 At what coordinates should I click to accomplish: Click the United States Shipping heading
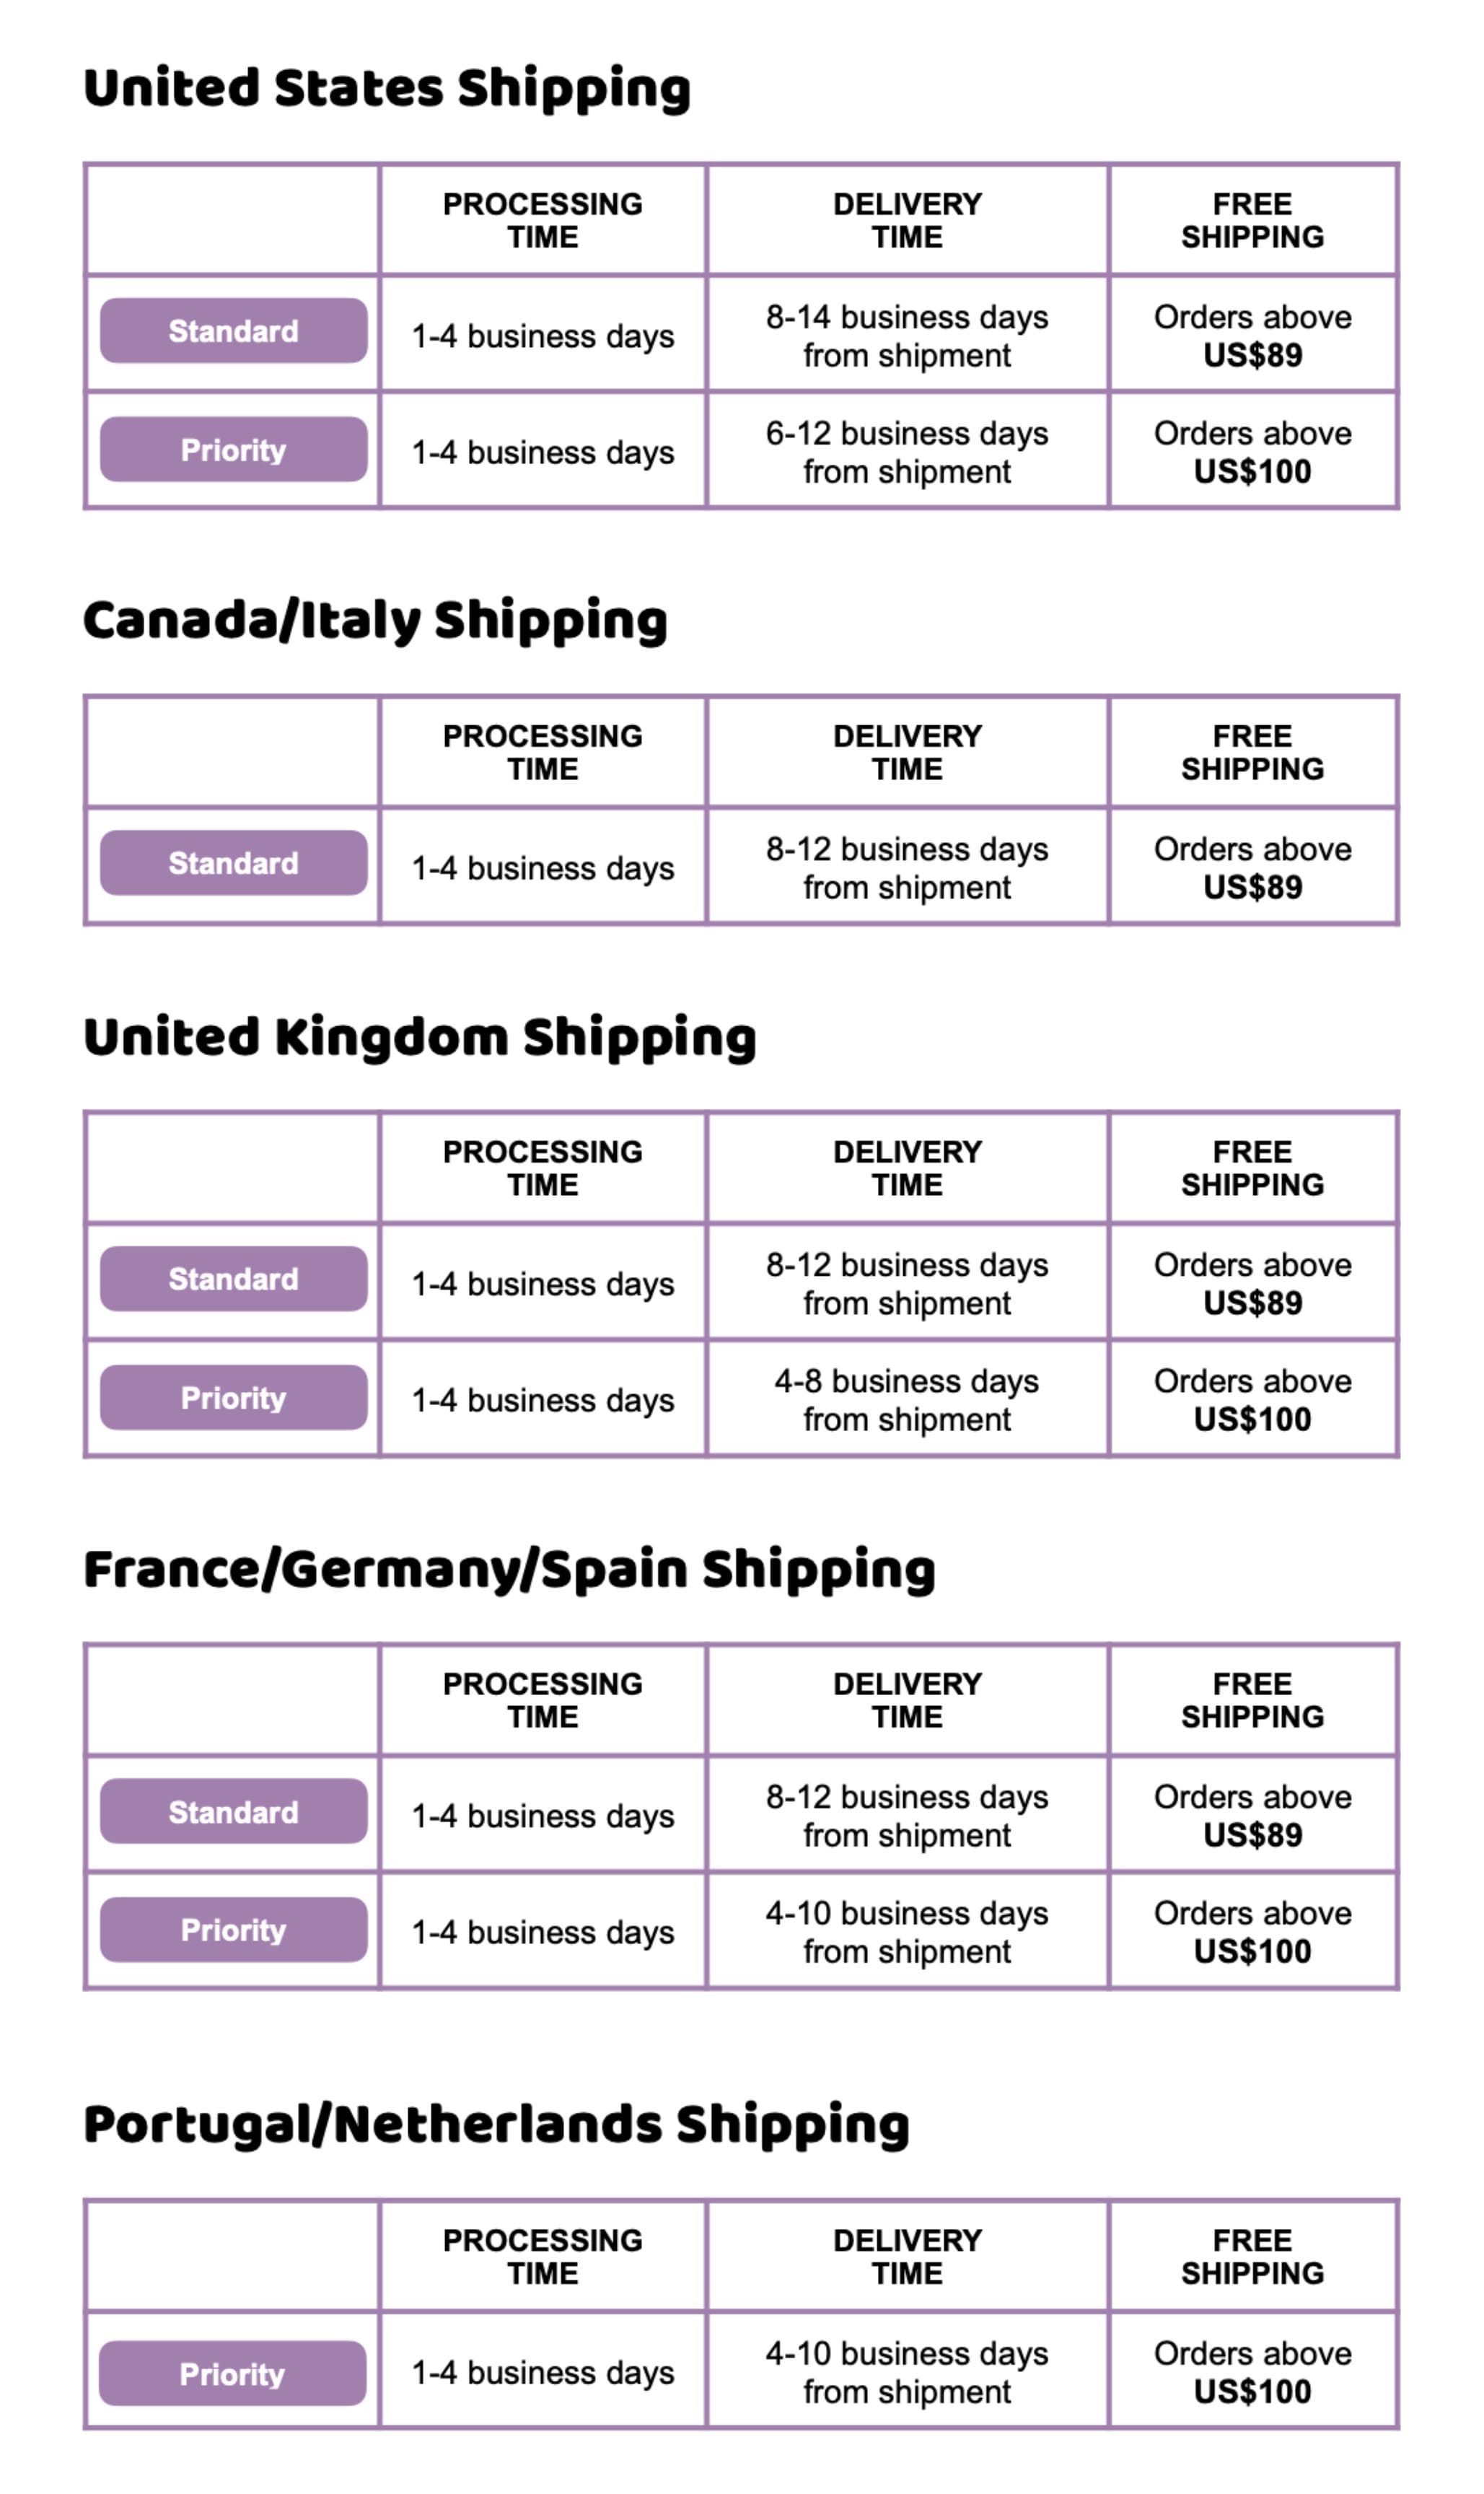(387, 89)
